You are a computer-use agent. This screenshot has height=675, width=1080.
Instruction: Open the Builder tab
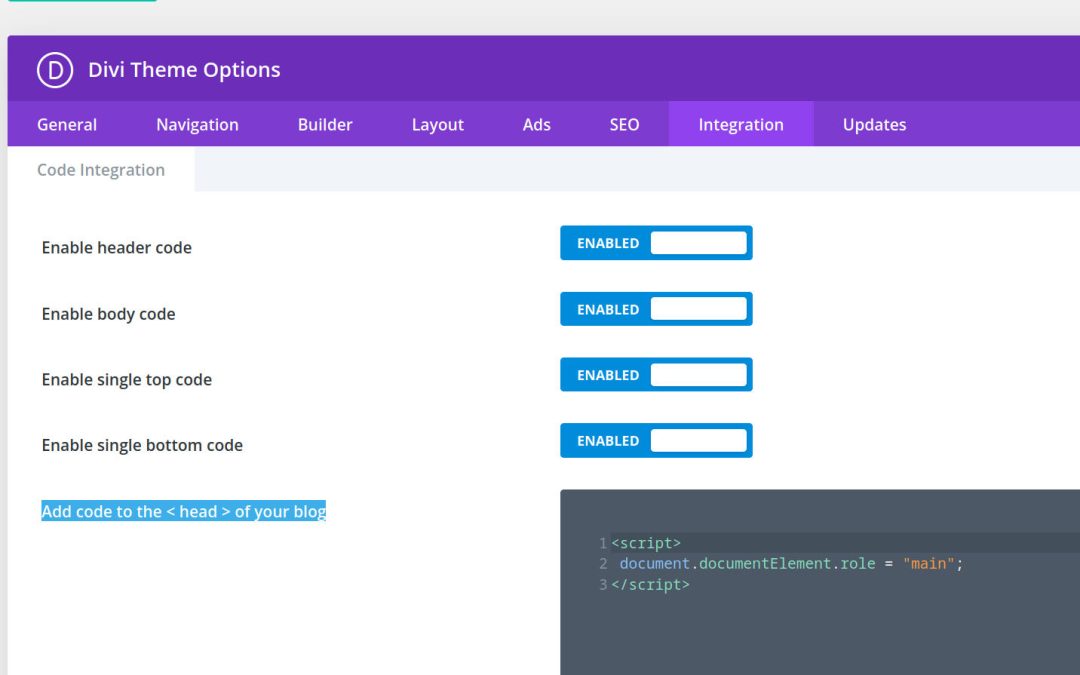[x=325, y=124]
